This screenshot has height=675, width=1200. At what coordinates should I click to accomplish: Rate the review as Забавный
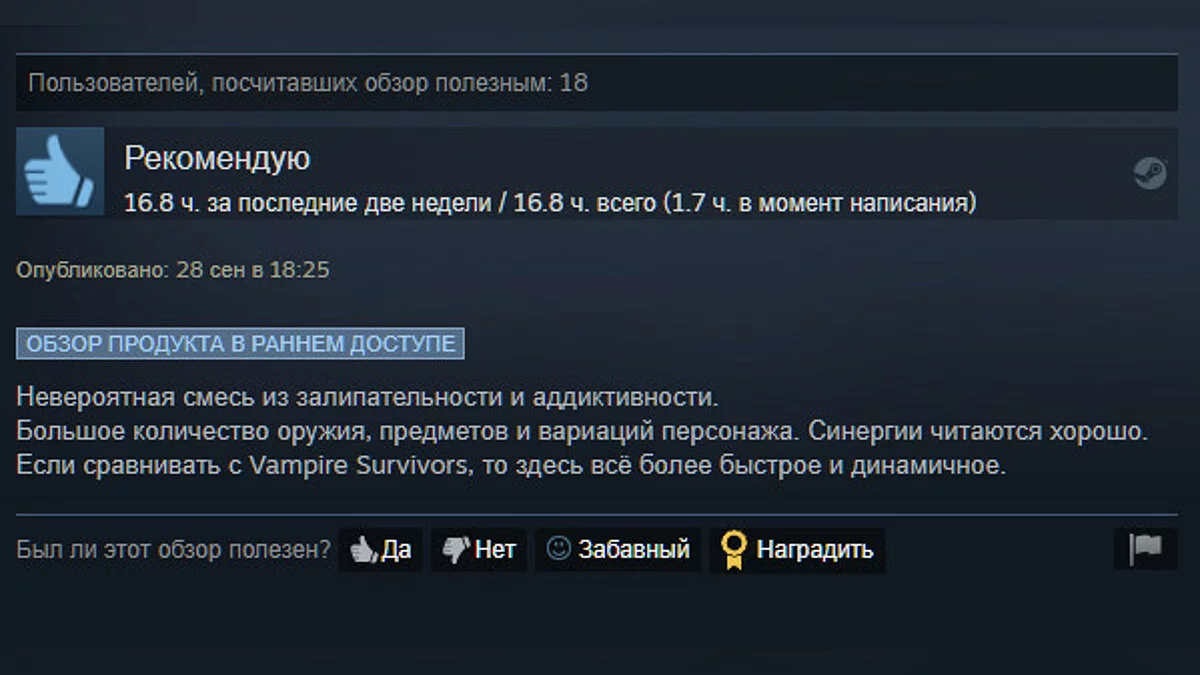pos(617,550)
